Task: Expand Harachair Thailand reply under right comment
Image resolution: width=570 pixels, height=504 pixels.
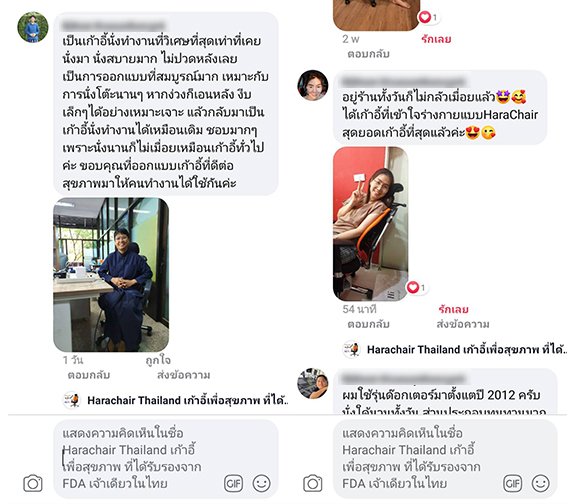Action: click(x=455, y=349)
